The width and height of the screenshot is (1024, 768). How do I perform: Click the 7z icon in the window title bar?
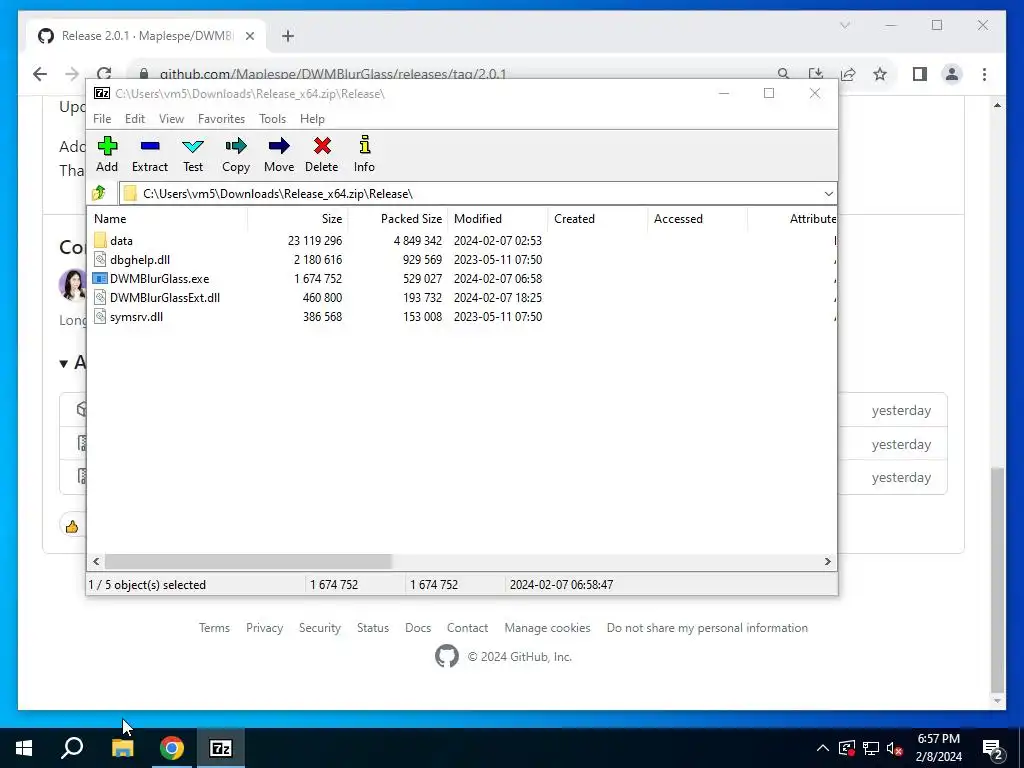(102, 93)
